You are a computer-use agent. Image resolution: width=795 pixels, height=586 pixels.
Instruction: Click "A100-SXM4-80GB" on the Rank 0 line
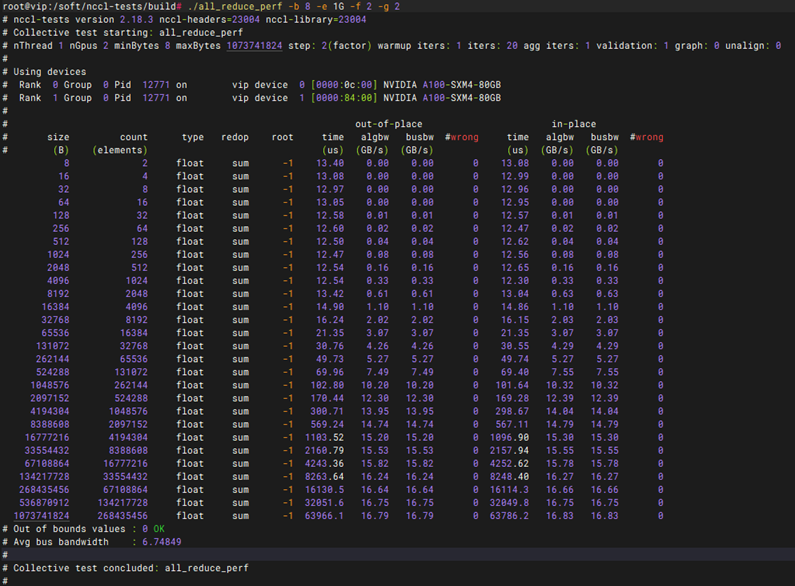click(x=461, y=85)
